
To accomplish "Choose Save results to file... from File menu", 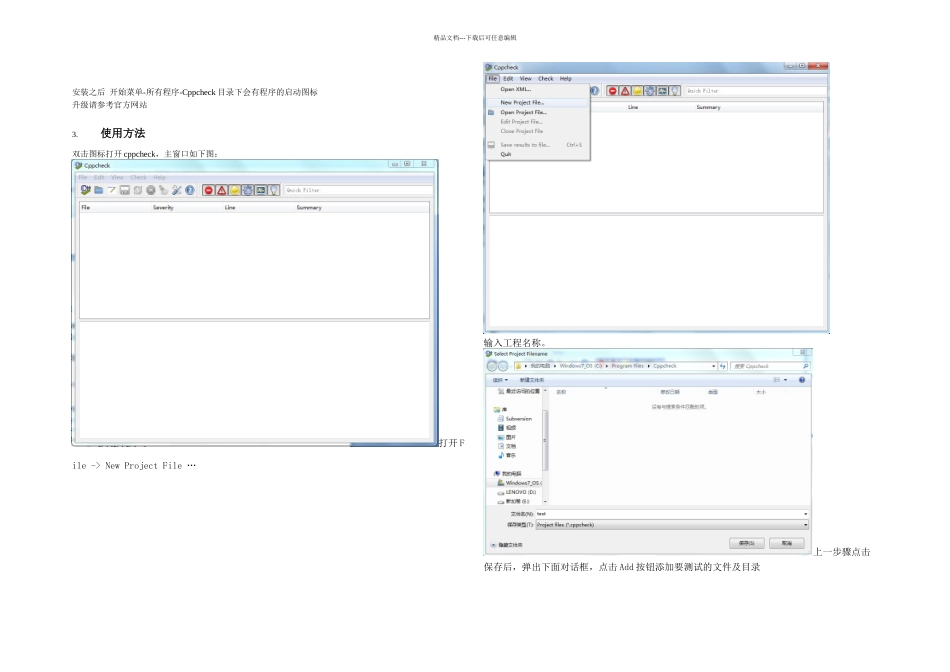I will pos(537,145).
